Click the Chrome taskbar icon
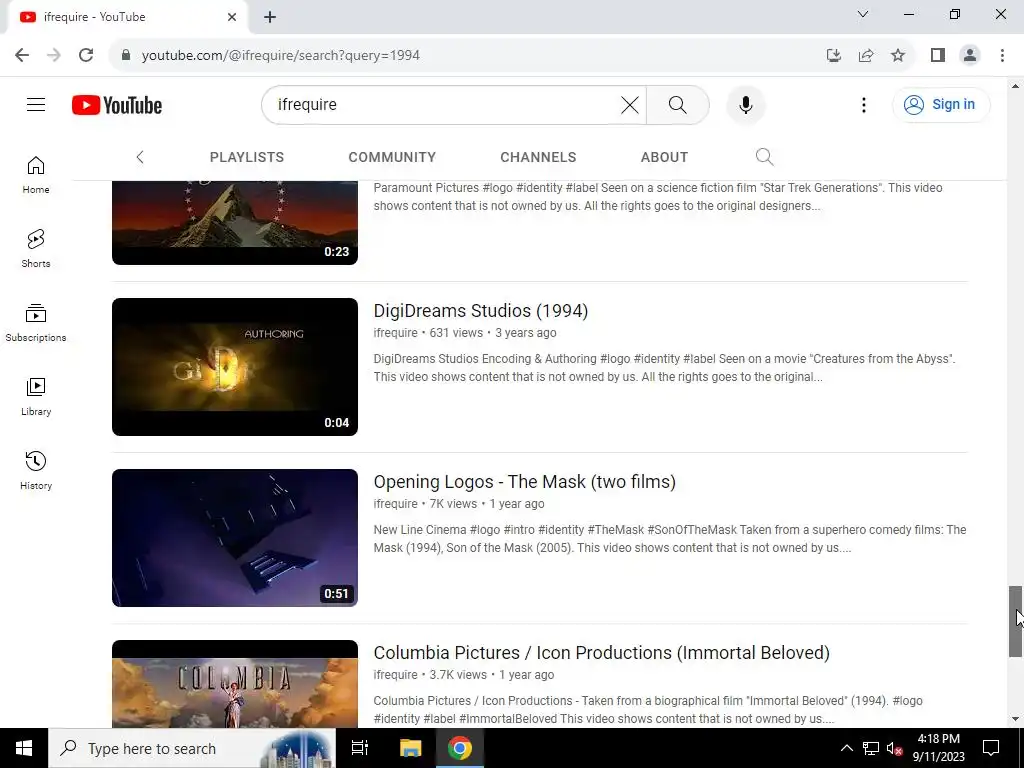The image size is (1024, 768). [460, 748]
